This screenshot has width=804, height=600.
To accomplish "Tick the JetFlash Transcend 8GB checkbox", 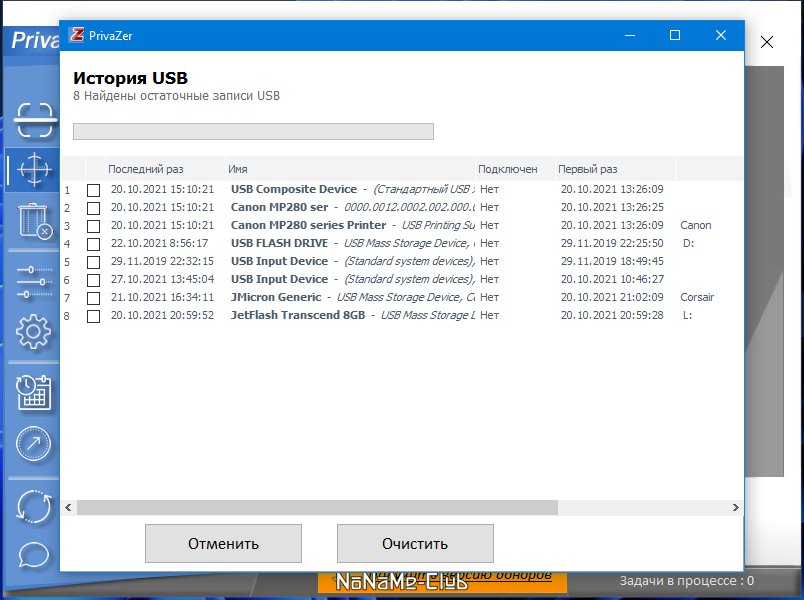I will [x=93, y=316].
